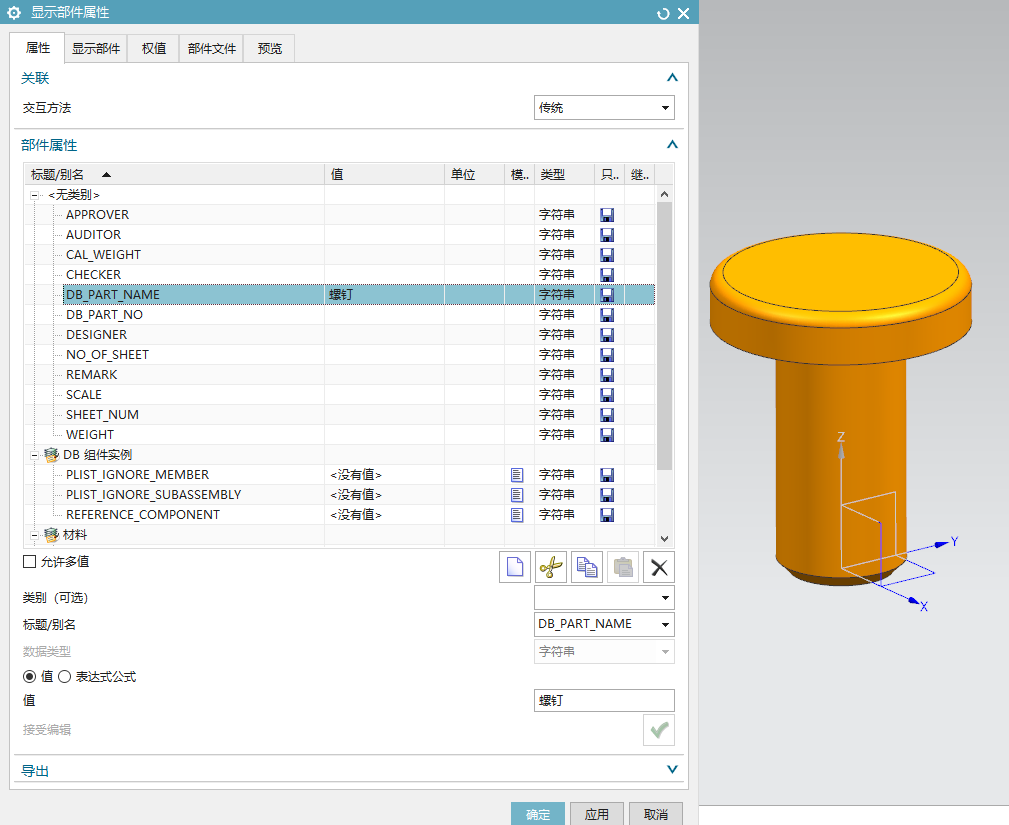
Task: Enable the 允许多值 checkbox
Action: click(29, 562)
